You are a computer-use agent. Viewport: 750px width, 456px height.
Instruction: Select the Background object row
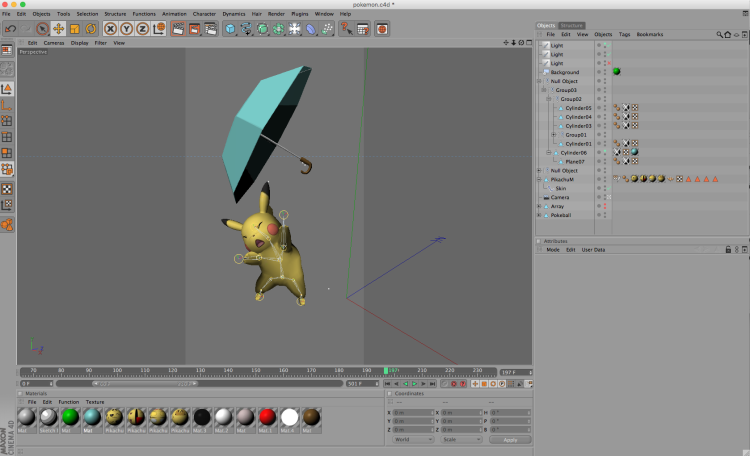pos(565,72)
